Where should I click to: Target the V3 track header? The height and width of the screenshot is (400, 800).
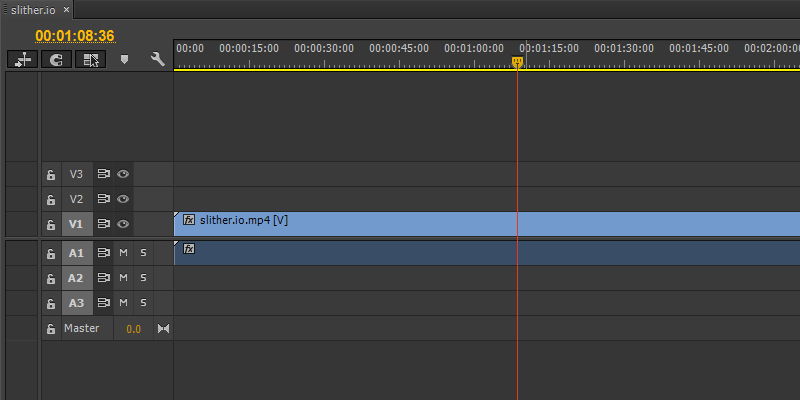pyautogui.click(x=77, y=174)
